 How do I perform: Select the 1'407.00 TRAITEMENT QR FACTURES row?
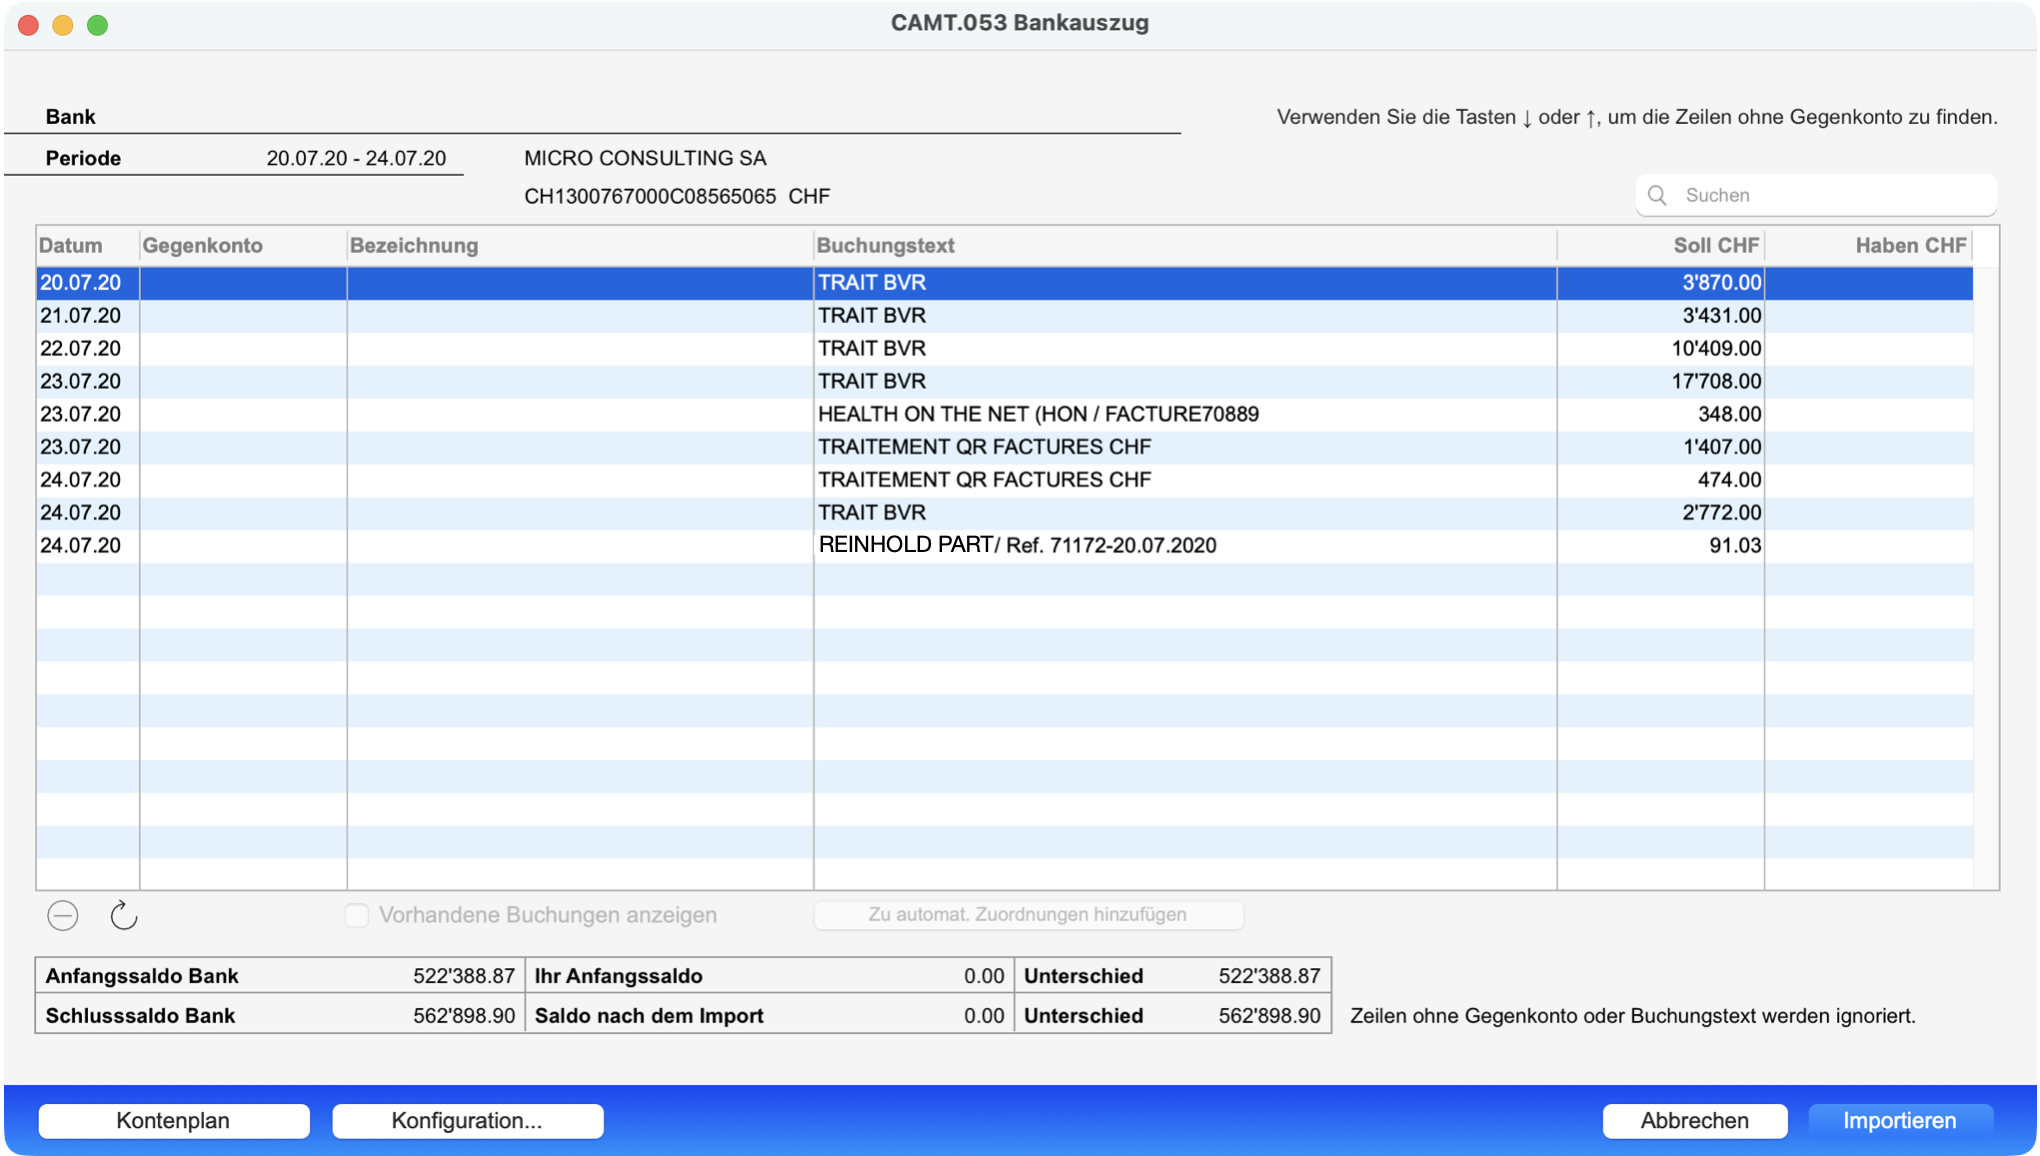pyautogui.click(x=984, y=447)
